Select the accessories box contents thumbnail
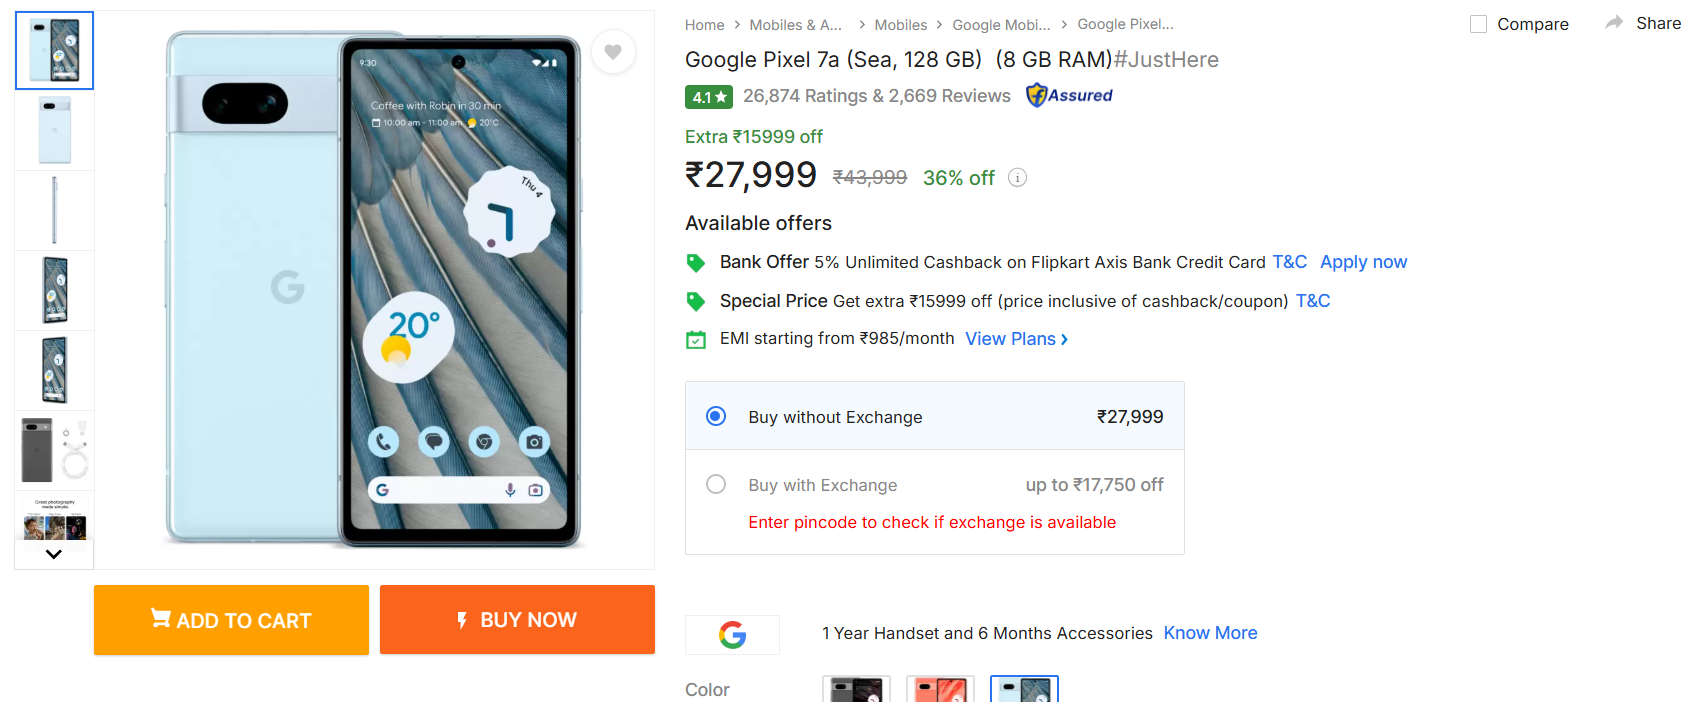1694x702 pixels. tap(54, 450)
